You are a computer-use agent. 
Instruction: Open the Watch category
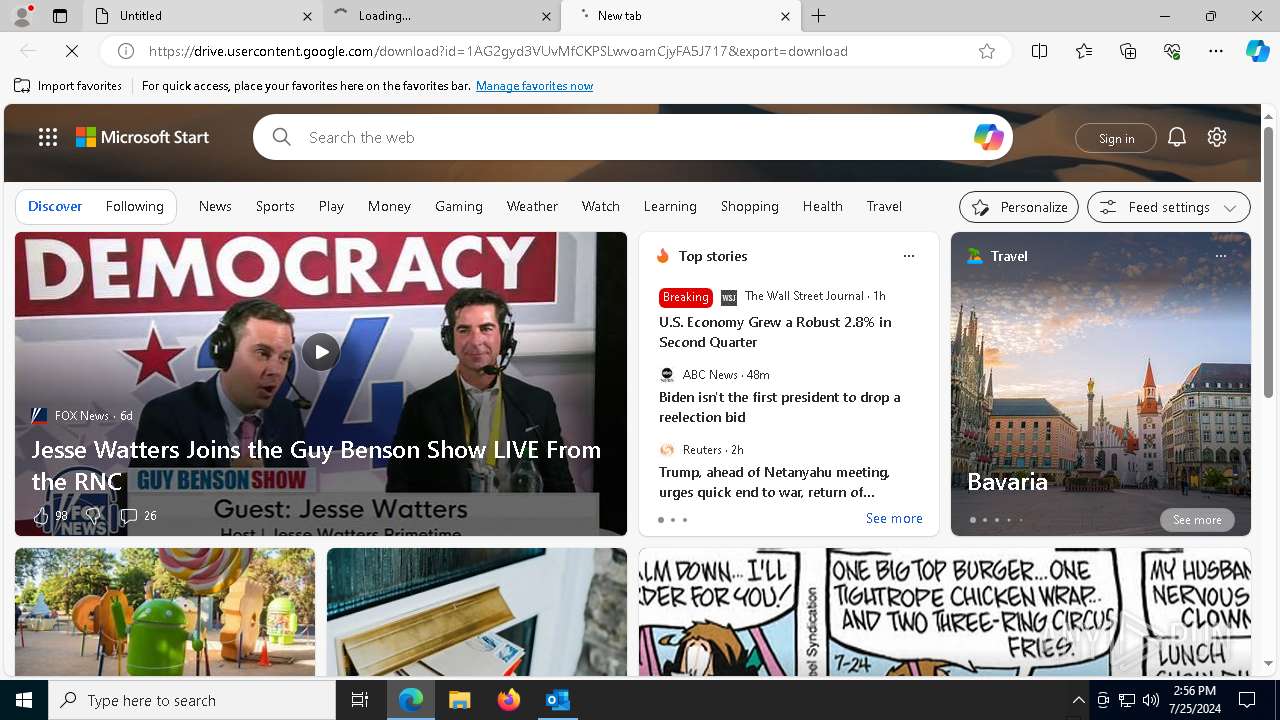601,206
